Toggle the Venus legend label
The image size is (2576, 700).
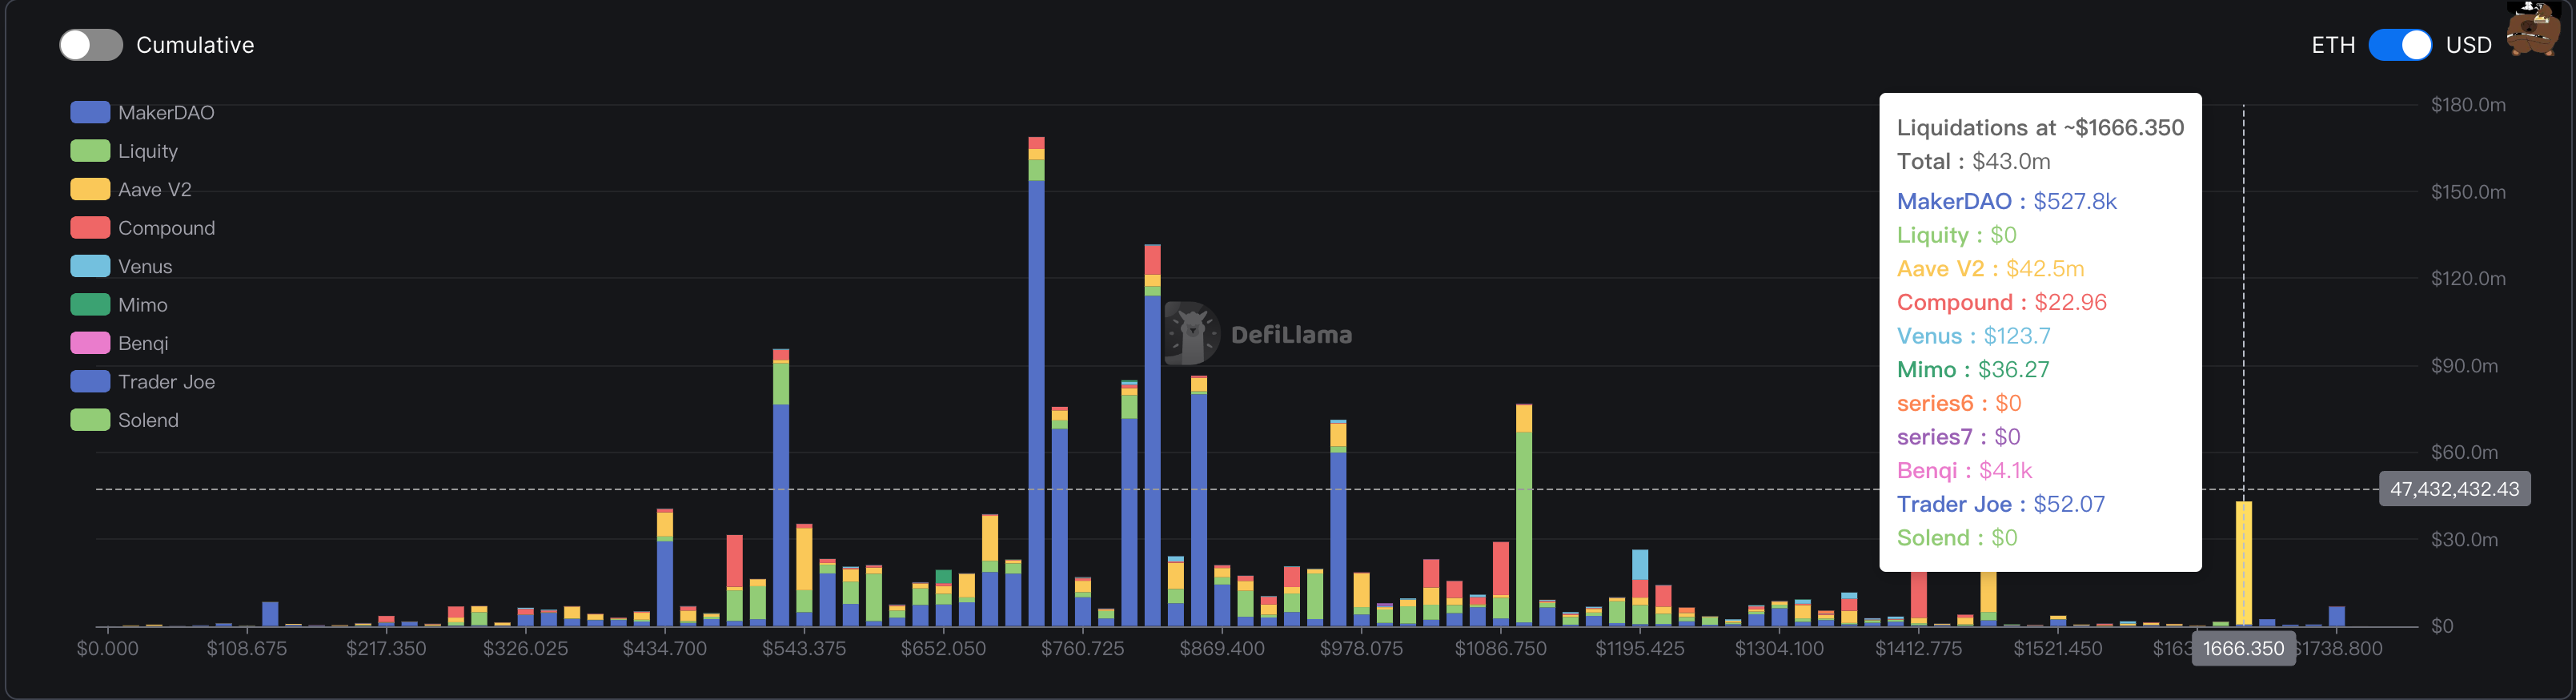point(145,267)
